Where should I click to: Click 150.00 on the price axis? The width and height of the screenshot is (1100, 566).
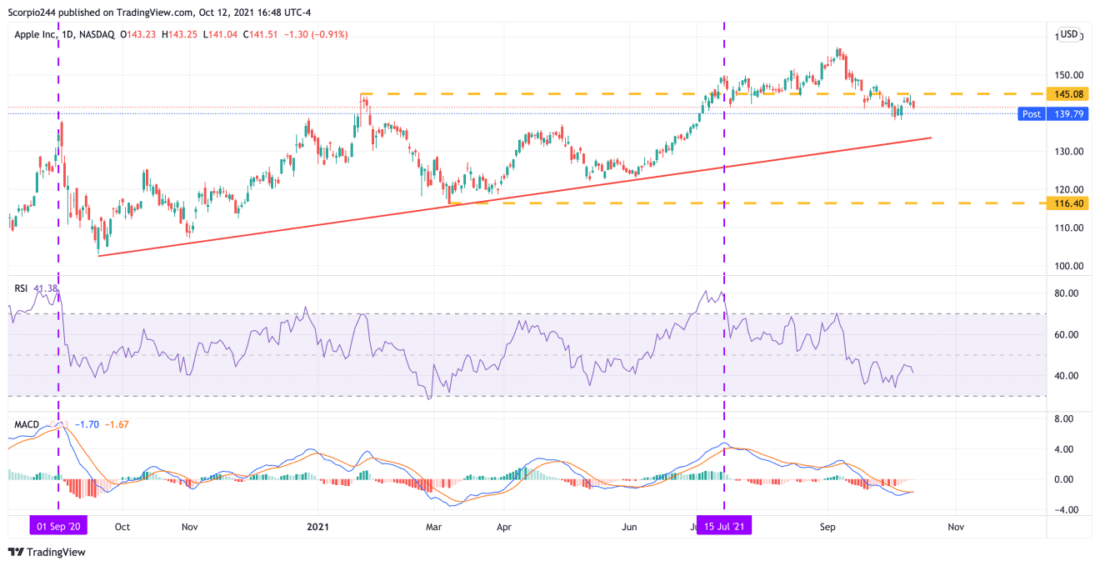tap(1069, 75)
